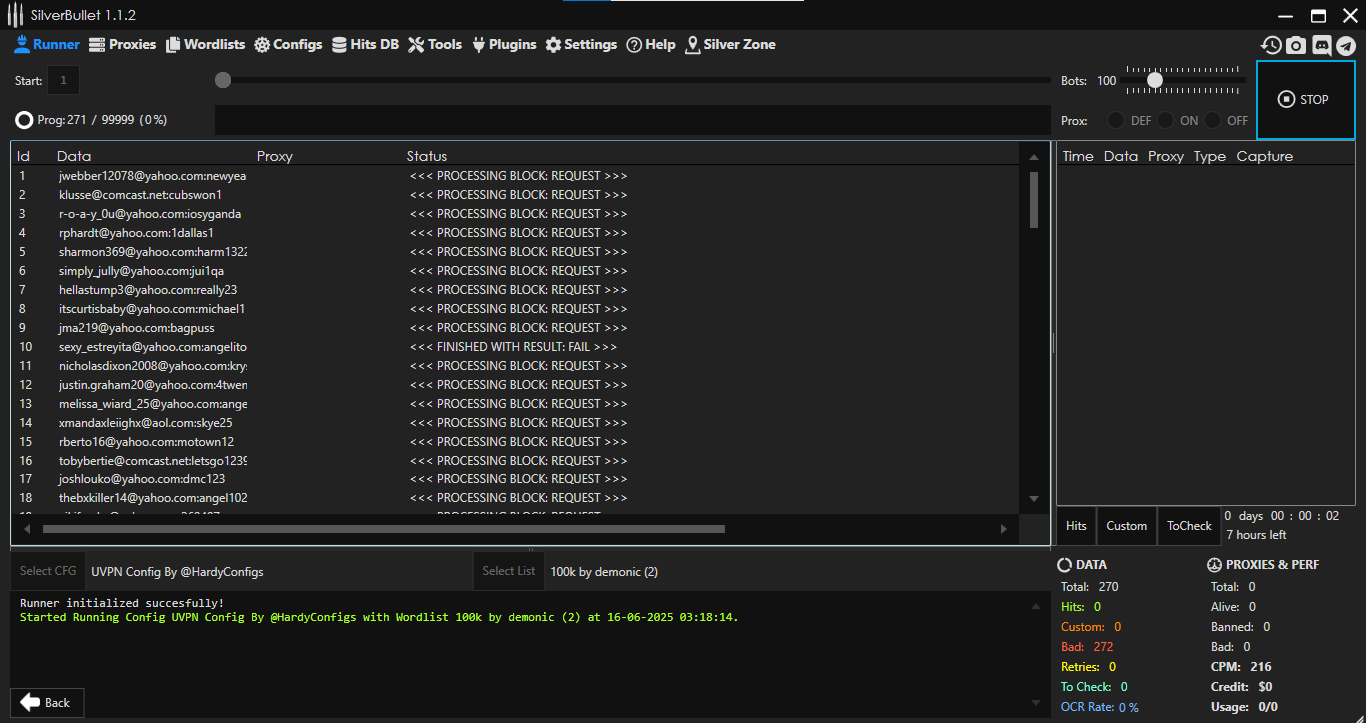Click the Start position slider handle
Image resolution: width=1366 pixels, height=723 pixels.
[223, 80]
